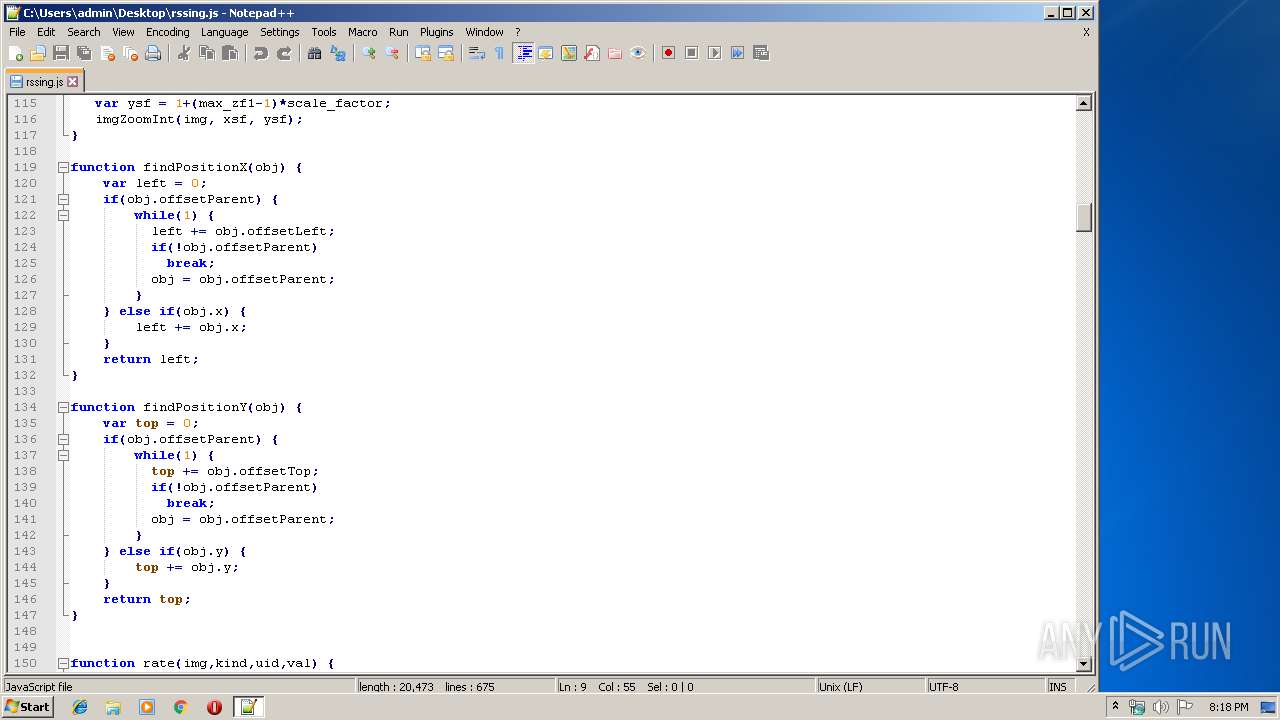Image resolution: width=1280 pixels, height=720 pixels.
Task: Open the Plugins menu
Action: (x=436, y=32)
